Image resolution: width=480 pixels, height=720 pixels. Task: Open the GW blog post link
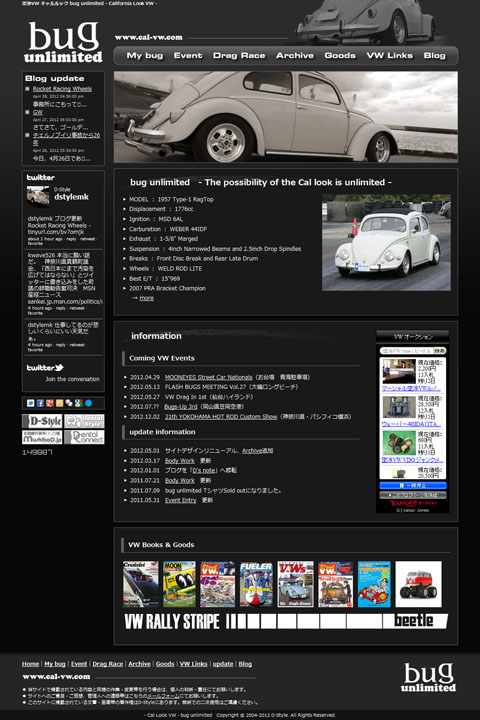pos(38,112)
